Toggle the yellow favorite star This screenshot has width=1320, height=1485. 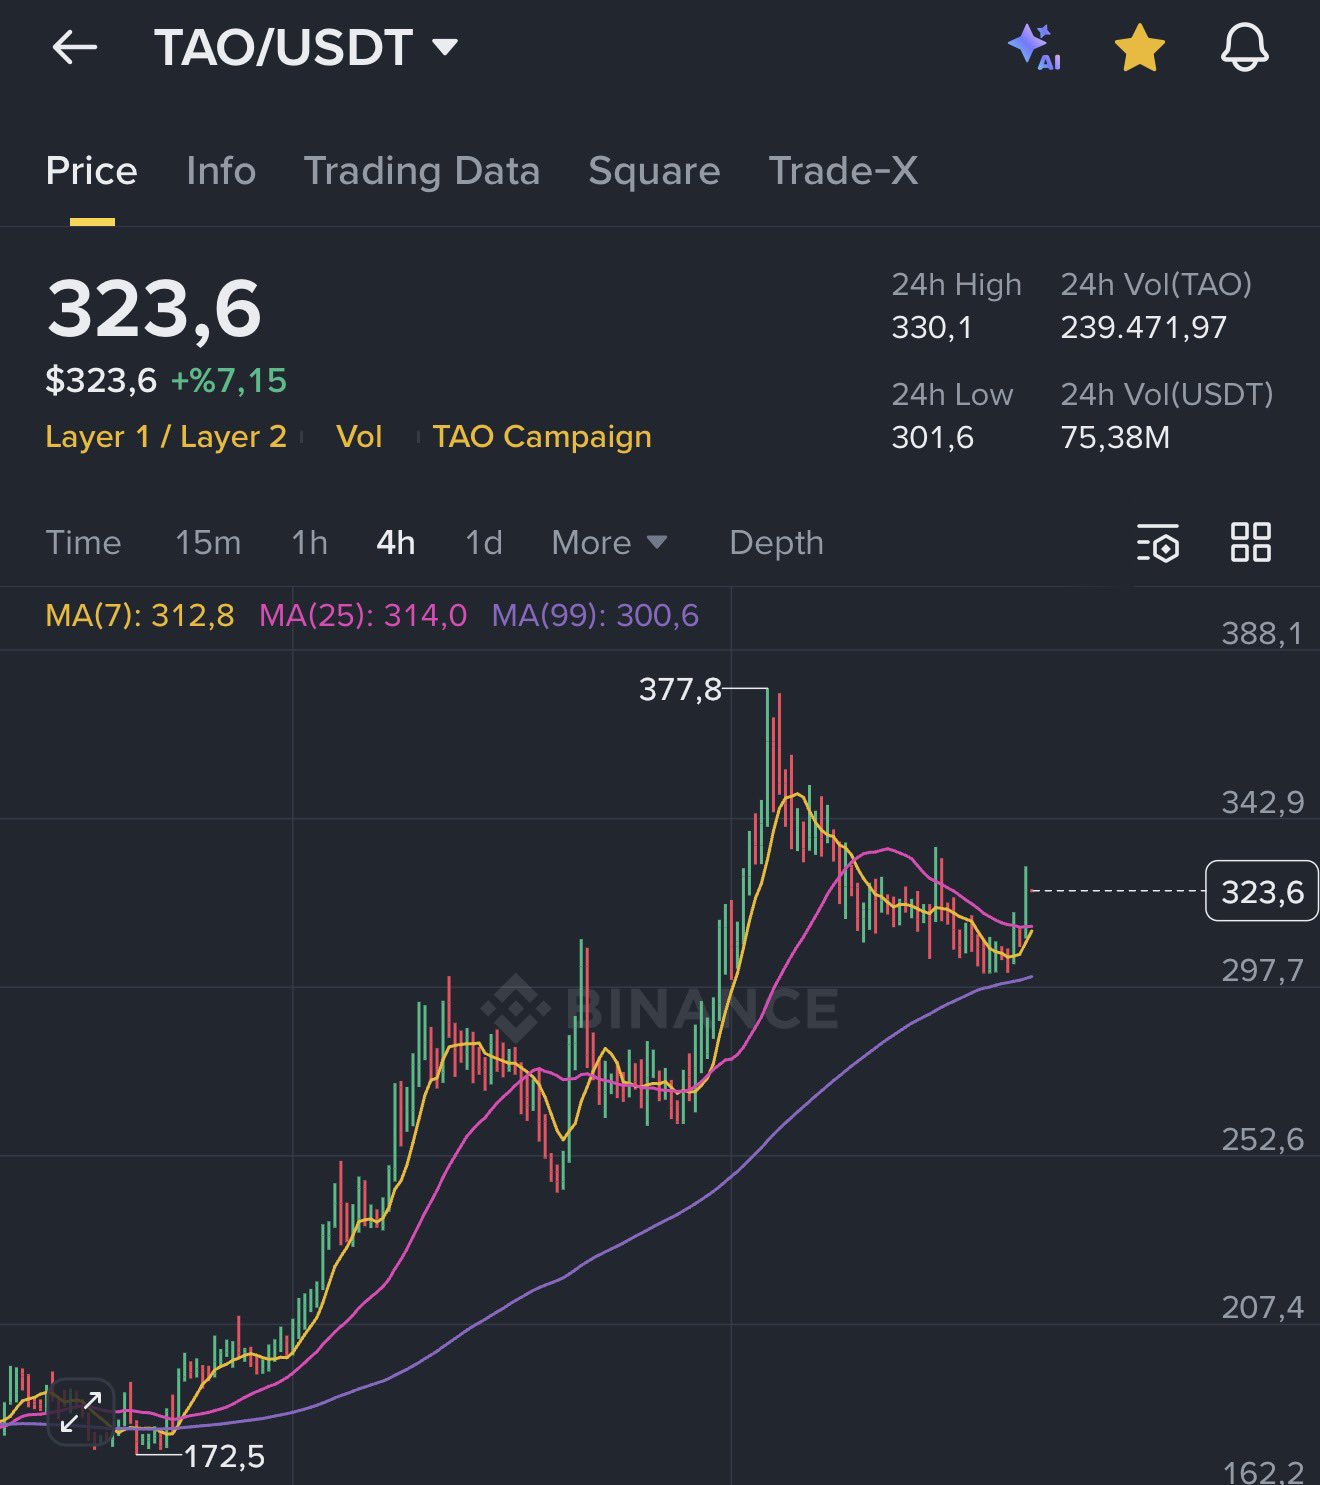click(1139, 48)
